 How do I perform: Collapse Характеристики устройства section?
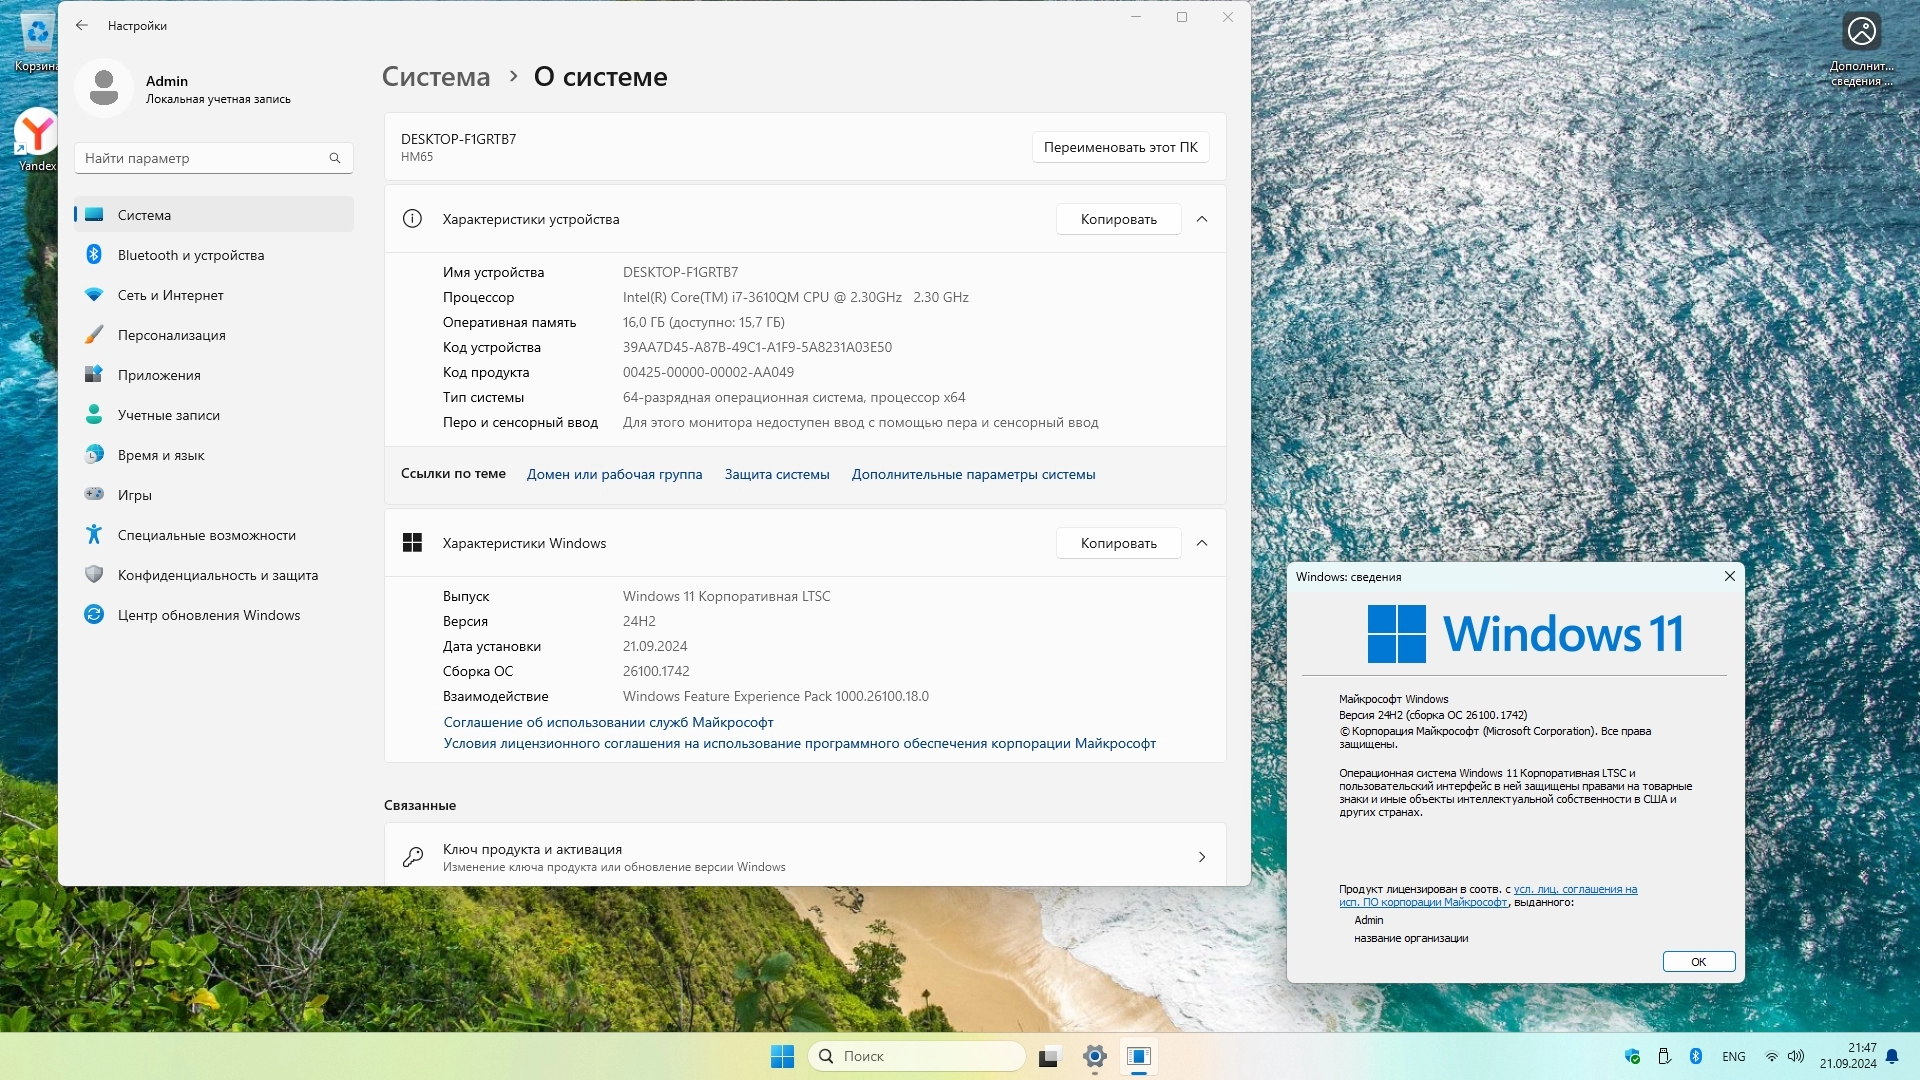(x=1202, y=219)
